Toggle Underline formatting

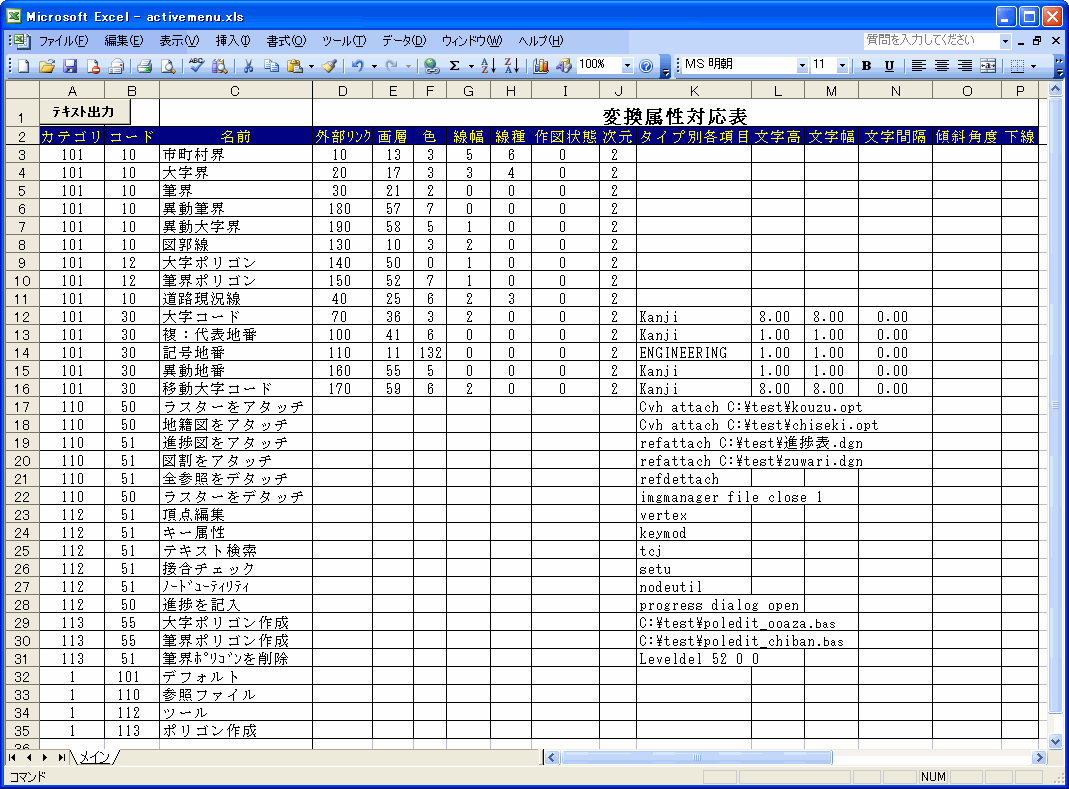click(888, 66)
